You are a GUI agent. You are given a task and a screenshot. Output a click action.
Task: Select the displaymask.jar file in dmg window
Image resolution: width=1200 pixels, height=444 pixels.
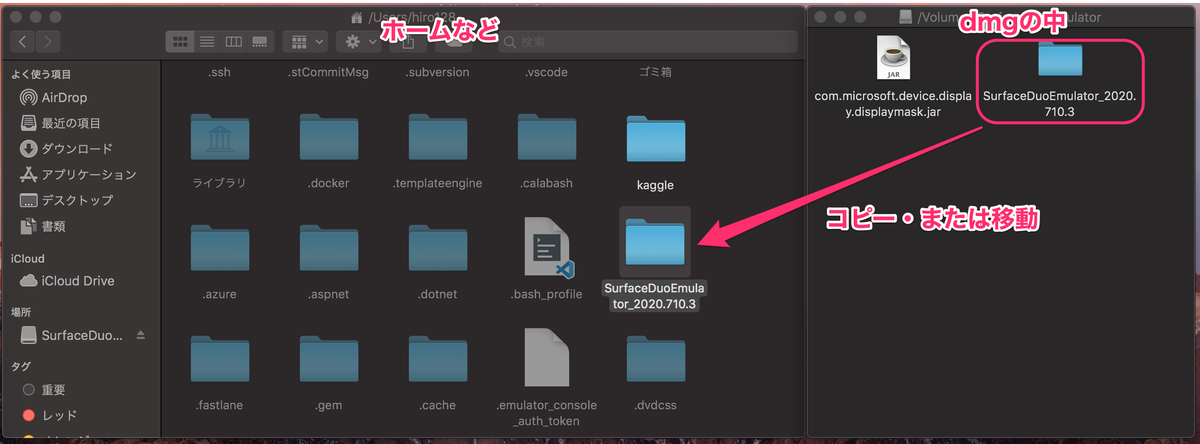893,58
